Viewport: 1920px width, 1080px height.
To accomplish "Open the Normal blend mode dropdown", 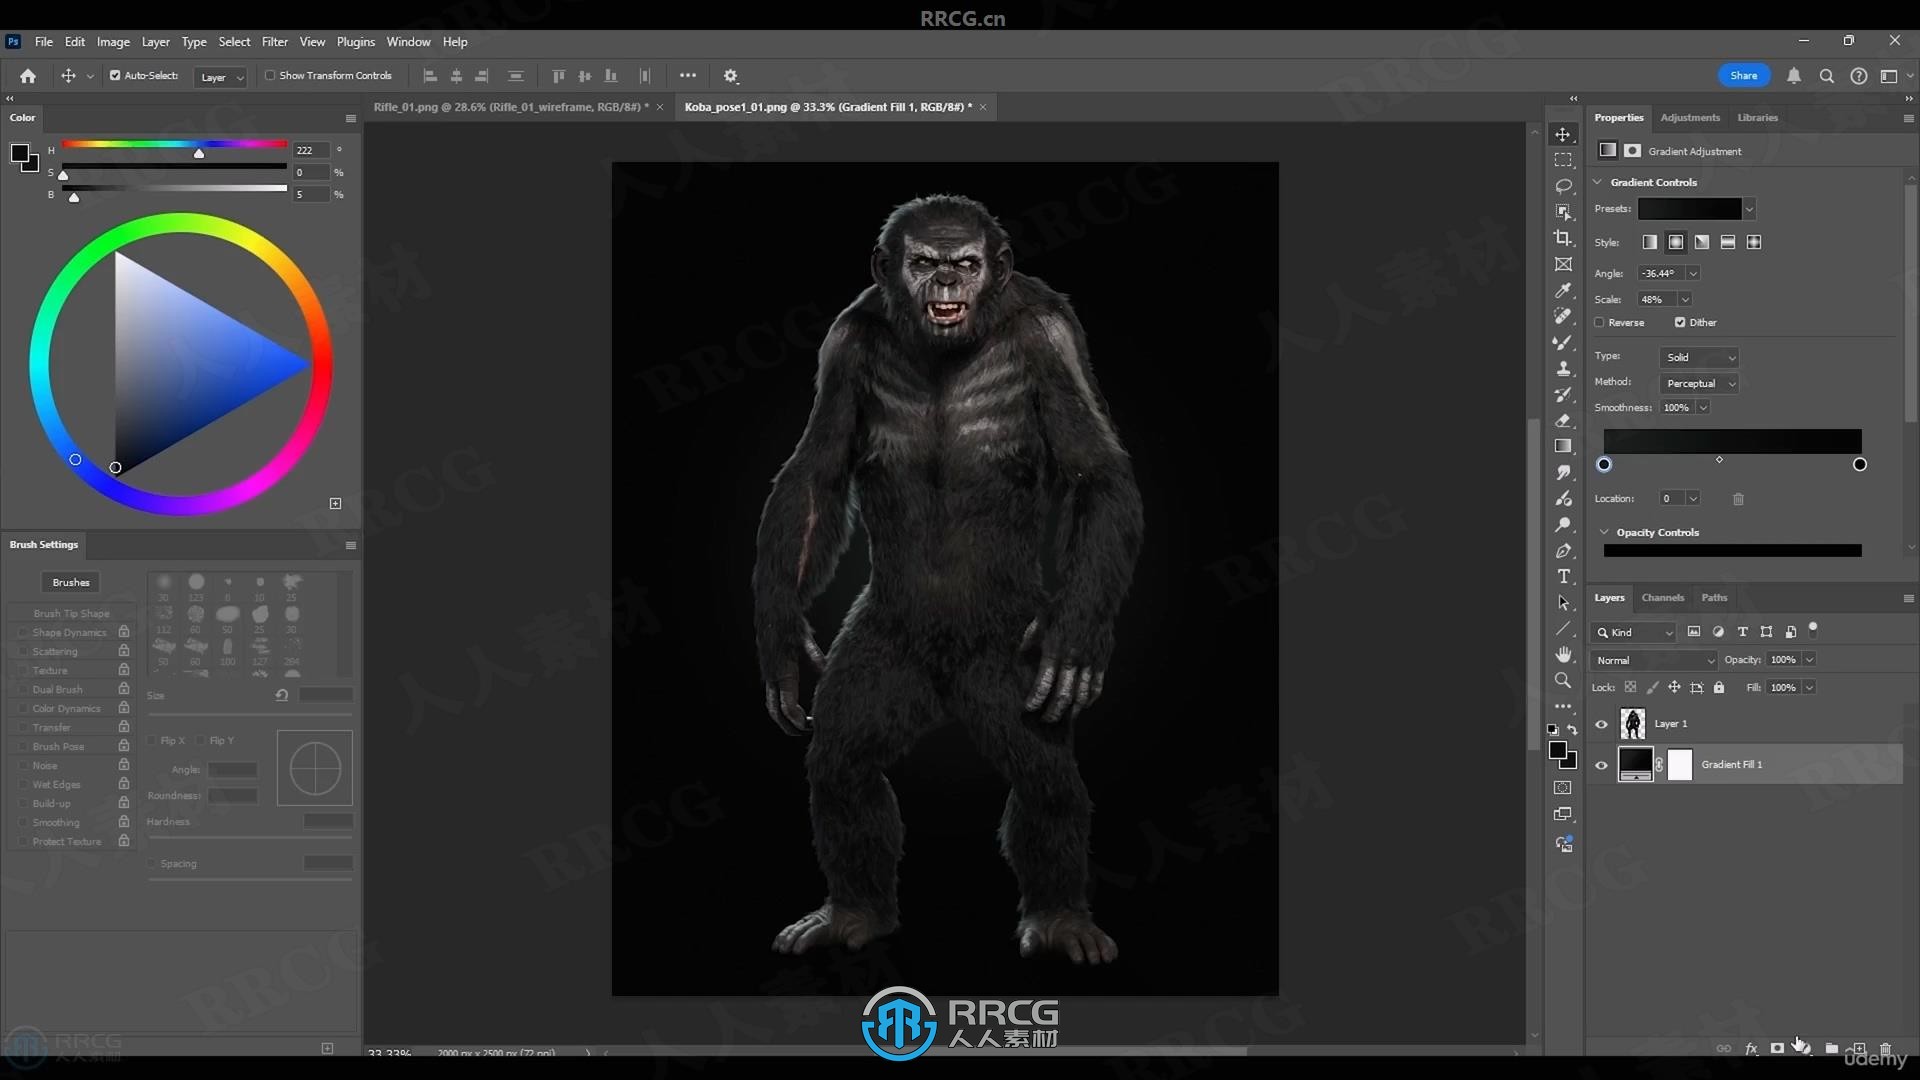I will pyautogui.click(x=1654, y=660).
